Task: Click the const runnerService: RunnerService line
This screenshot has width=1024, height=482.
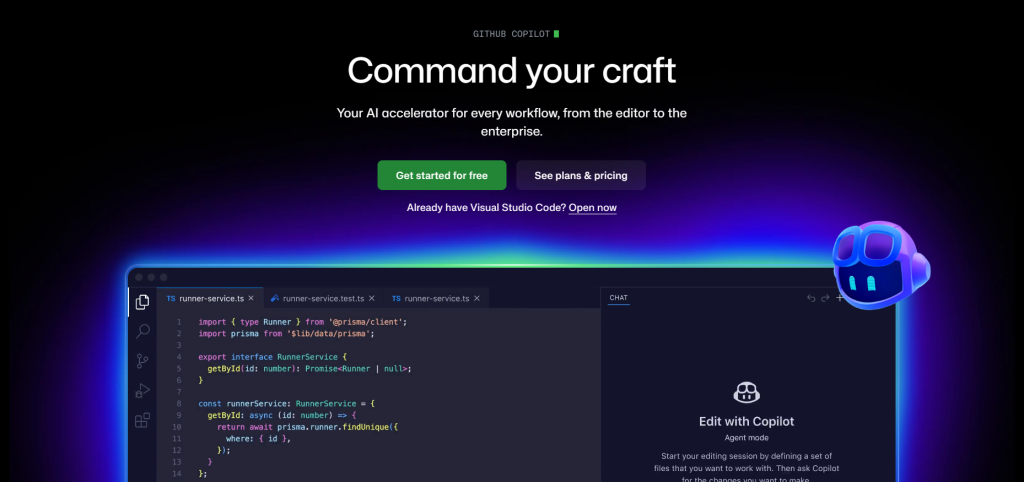Action: [286, 404]
